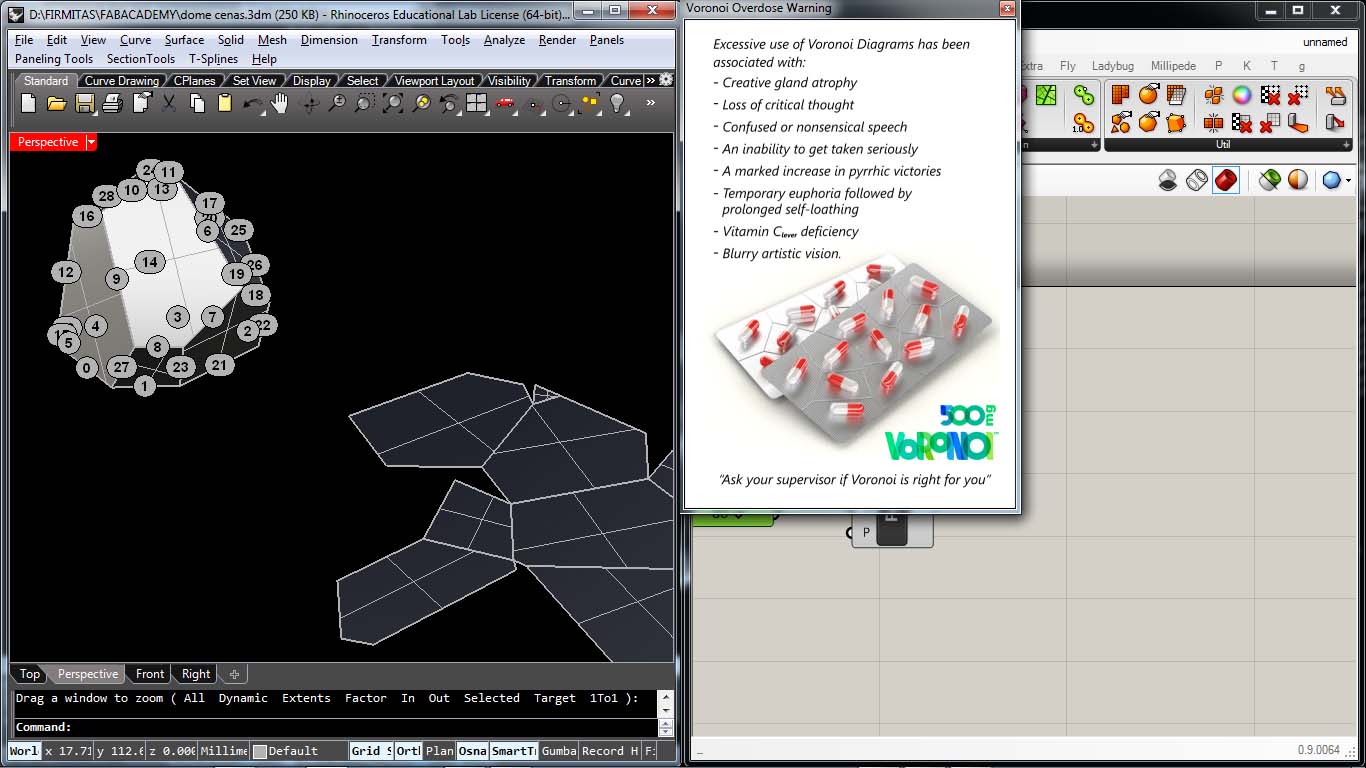Switch to the Top viewport tab
Viewport: 1366px width, 768px height.
30,674
